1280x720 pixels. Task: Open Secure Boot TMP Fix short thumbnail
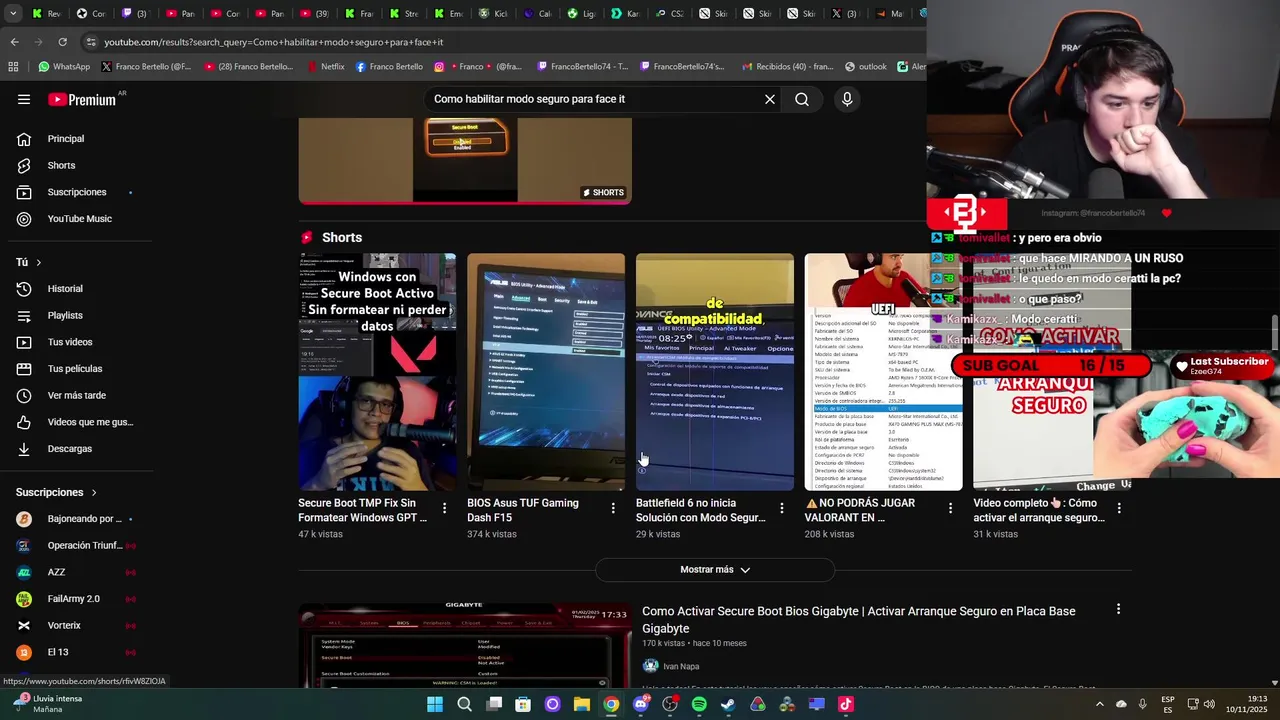[377, 372]
